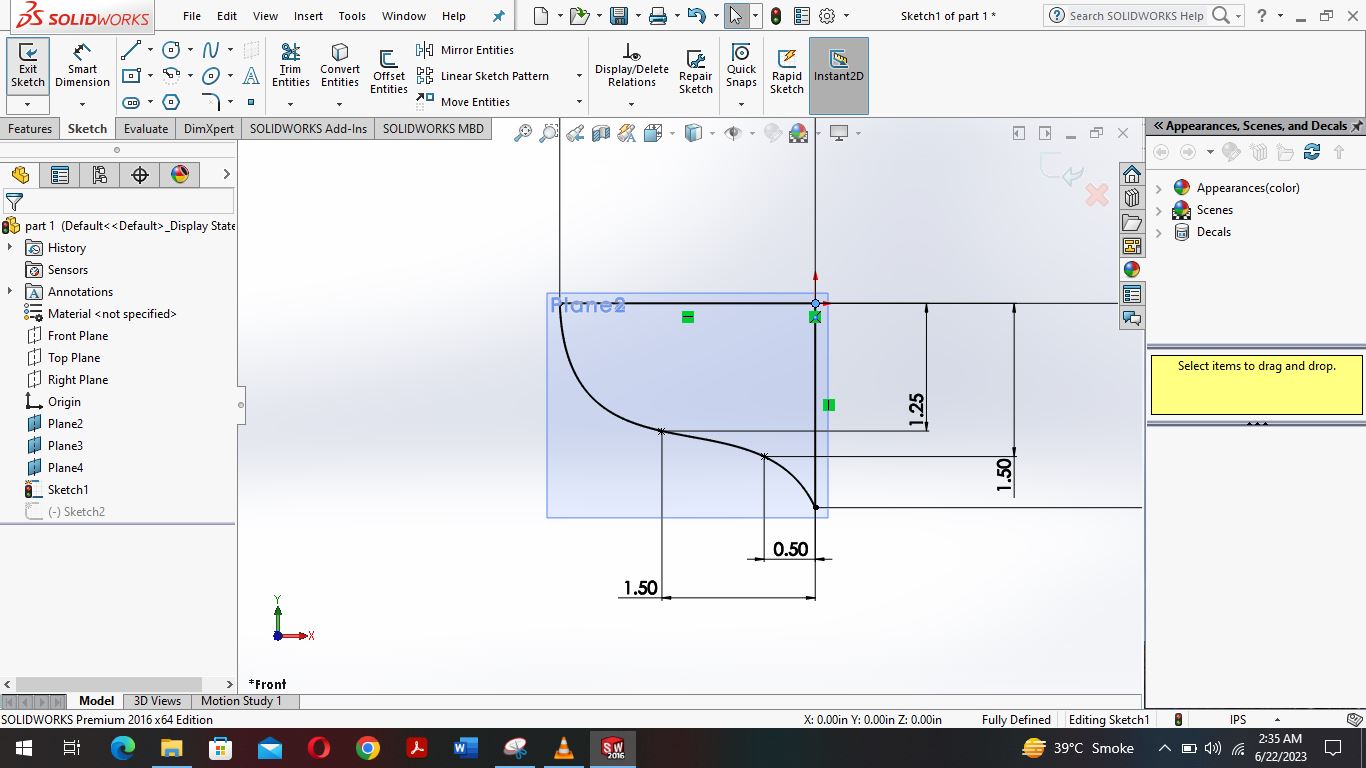Image resolution: width=1366 pixels, height=768 pixels.
Task: Click the Section View icon
Action: 601,133
